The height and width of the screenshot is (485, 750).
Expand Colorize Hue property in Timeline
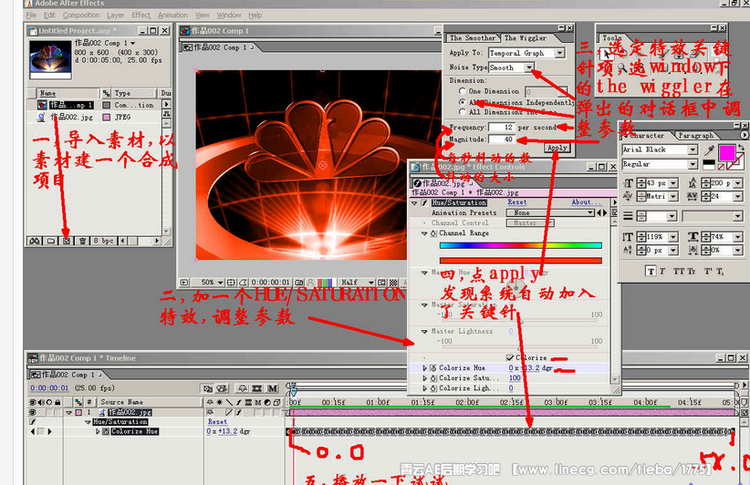coord(98,431)
